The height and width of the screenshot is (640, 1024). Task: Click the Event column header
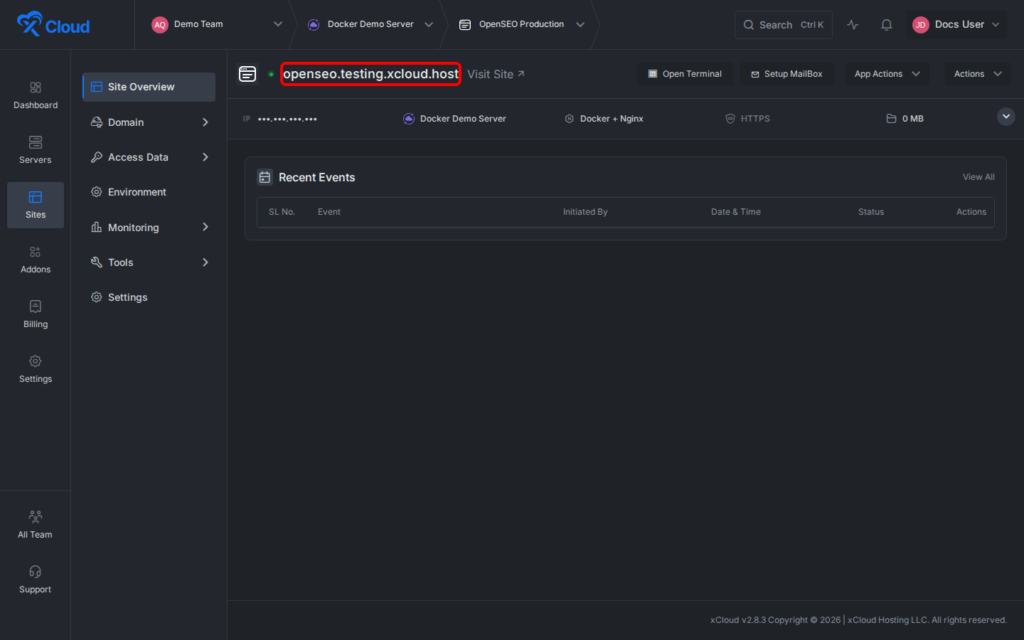[329, 212]
